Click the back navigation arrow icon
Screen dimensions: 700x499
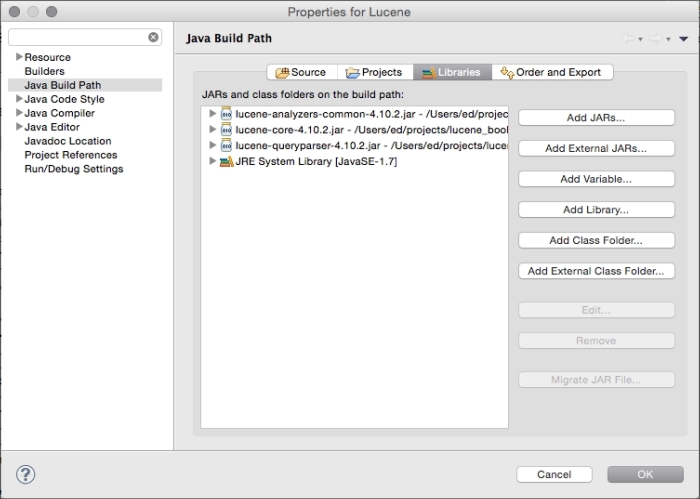[629, 39]
